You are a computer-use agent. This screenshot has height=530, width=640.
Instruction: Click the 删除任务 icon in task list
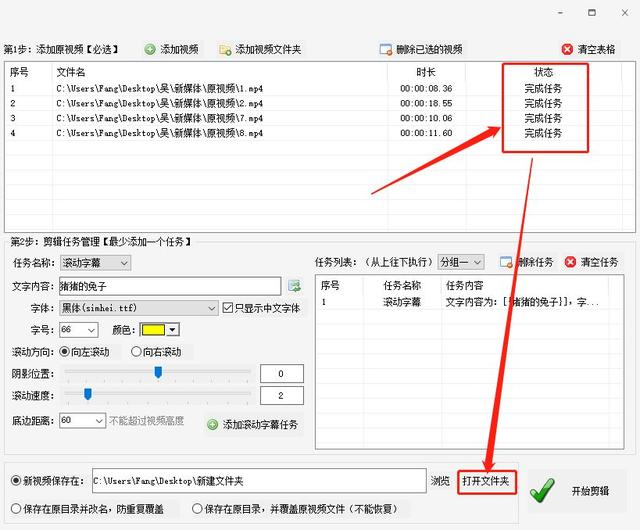pos(506,262)
